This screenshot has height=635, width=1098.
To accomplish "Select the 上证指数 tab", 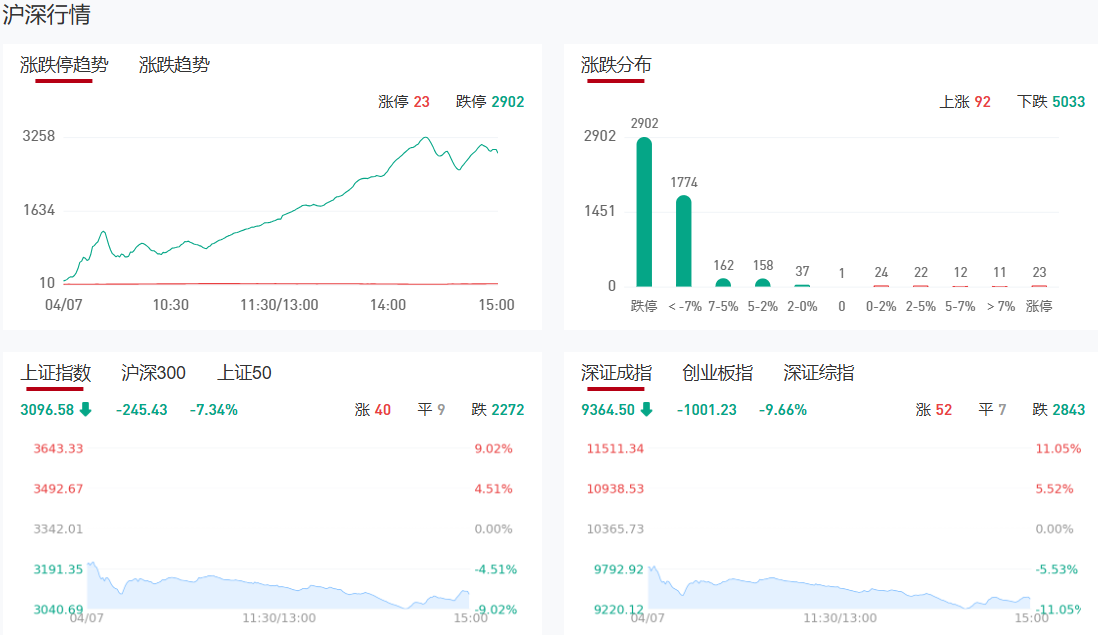I will [56, 373].
